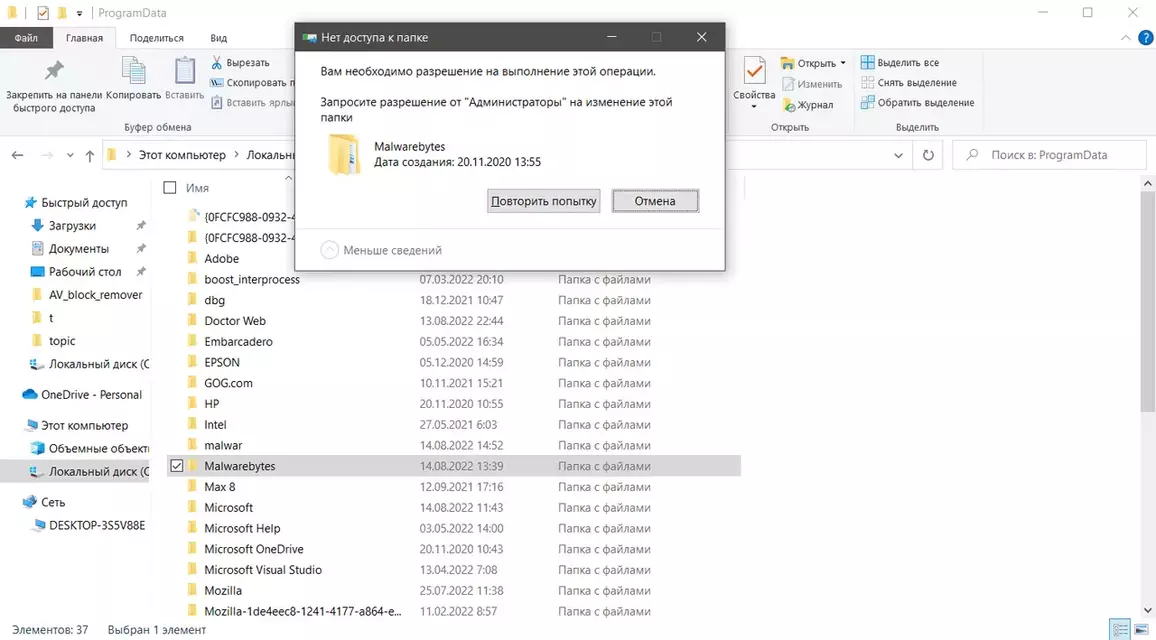This screenshot has width=1156, height=640.
Task: Open the Help question mark icon
Action: coord(1146,38)
